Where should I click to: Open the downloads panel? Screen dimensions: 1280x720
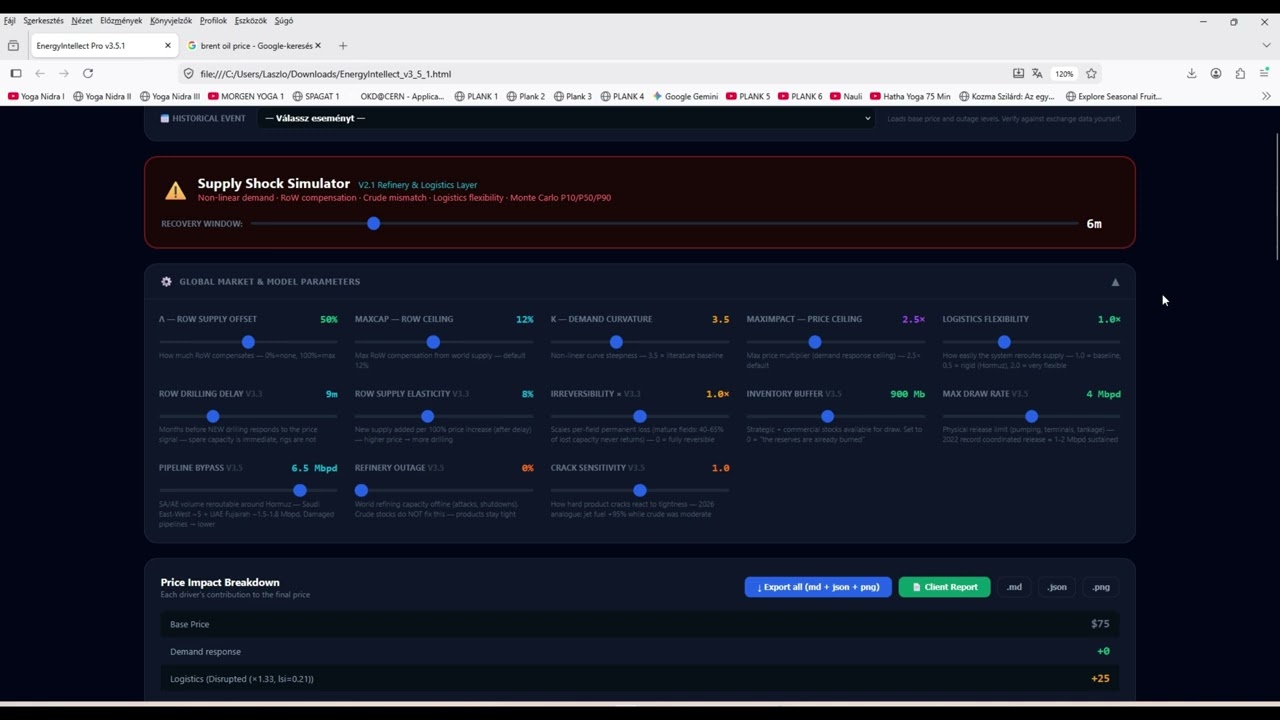point(1192,73)
